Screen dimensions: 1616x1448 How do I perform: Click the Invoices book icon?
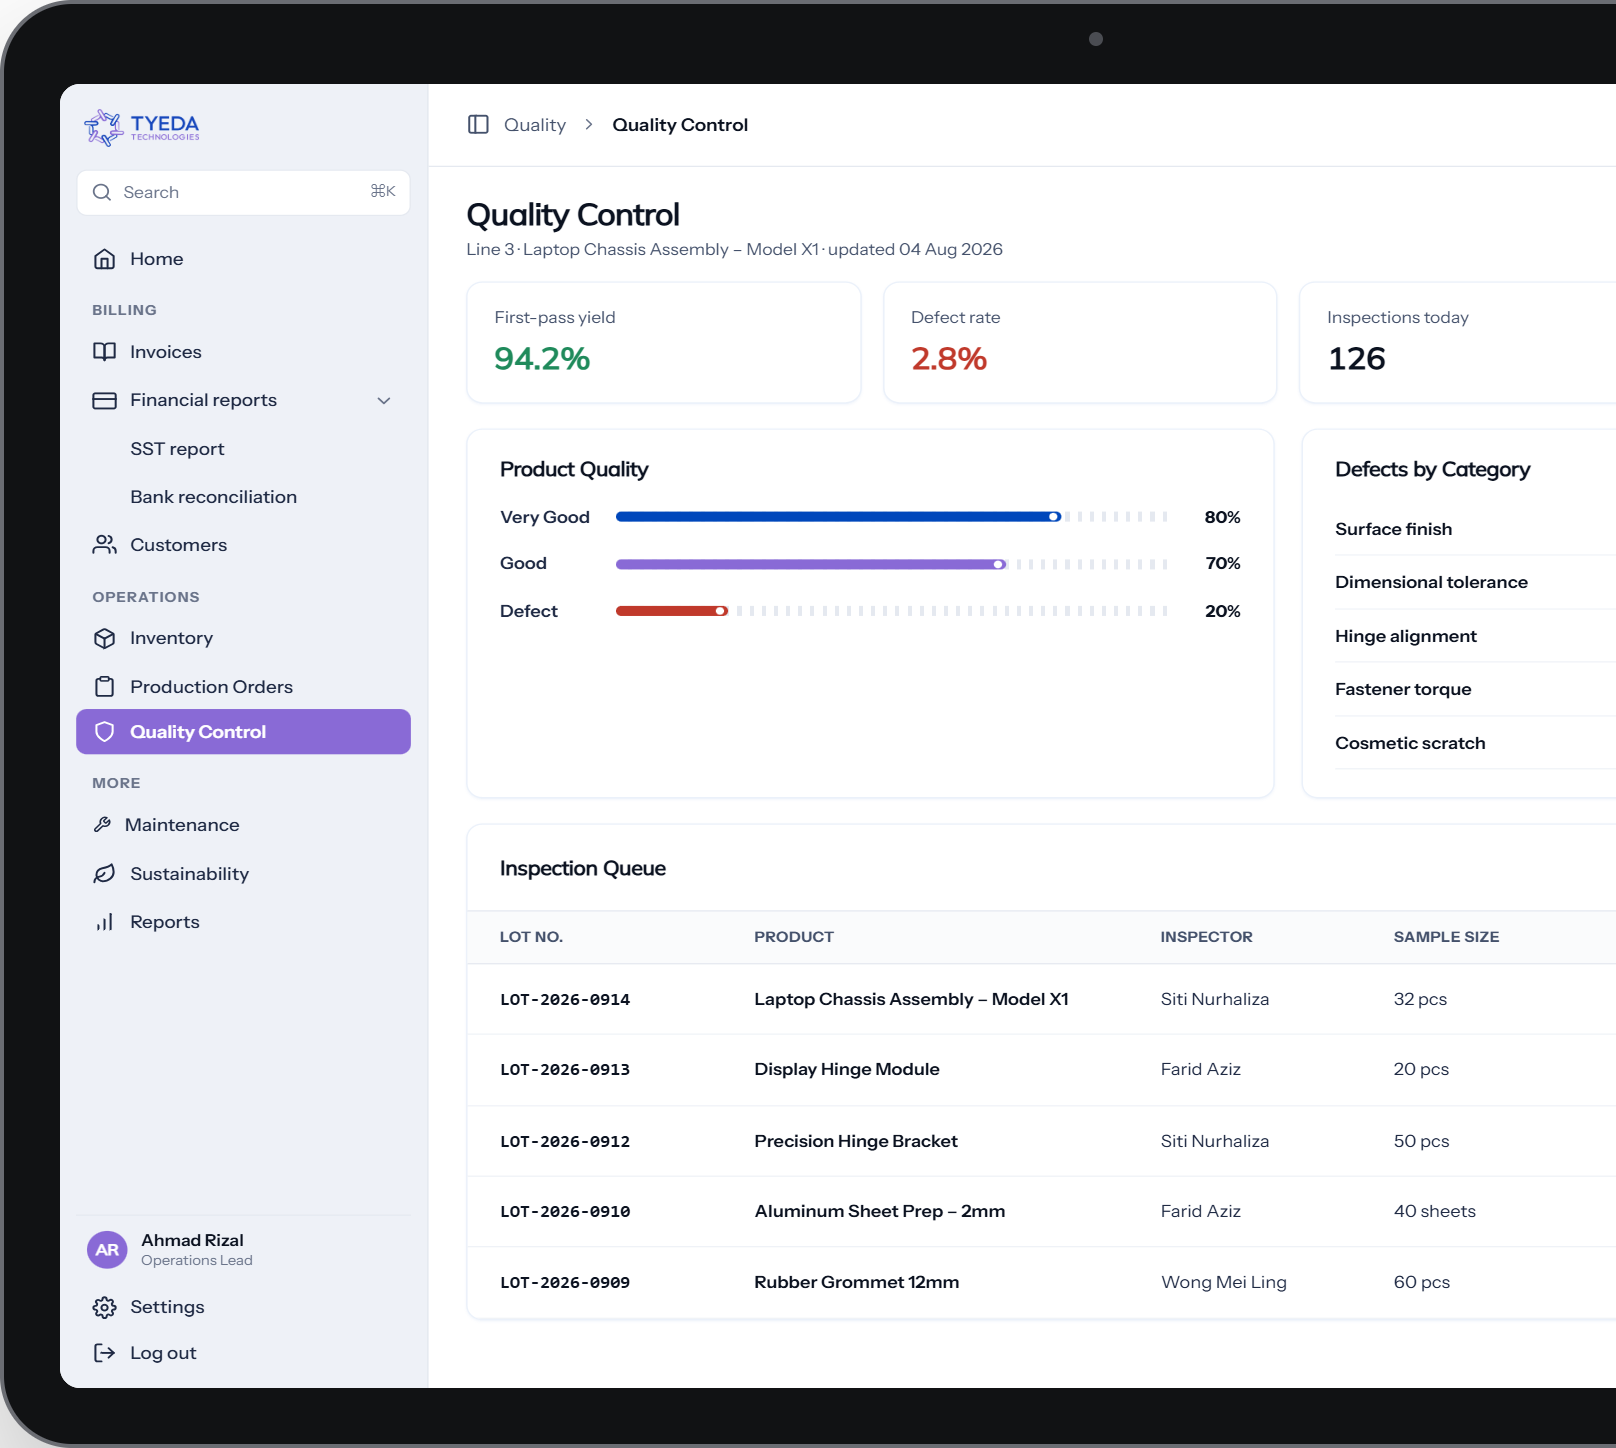104,352
